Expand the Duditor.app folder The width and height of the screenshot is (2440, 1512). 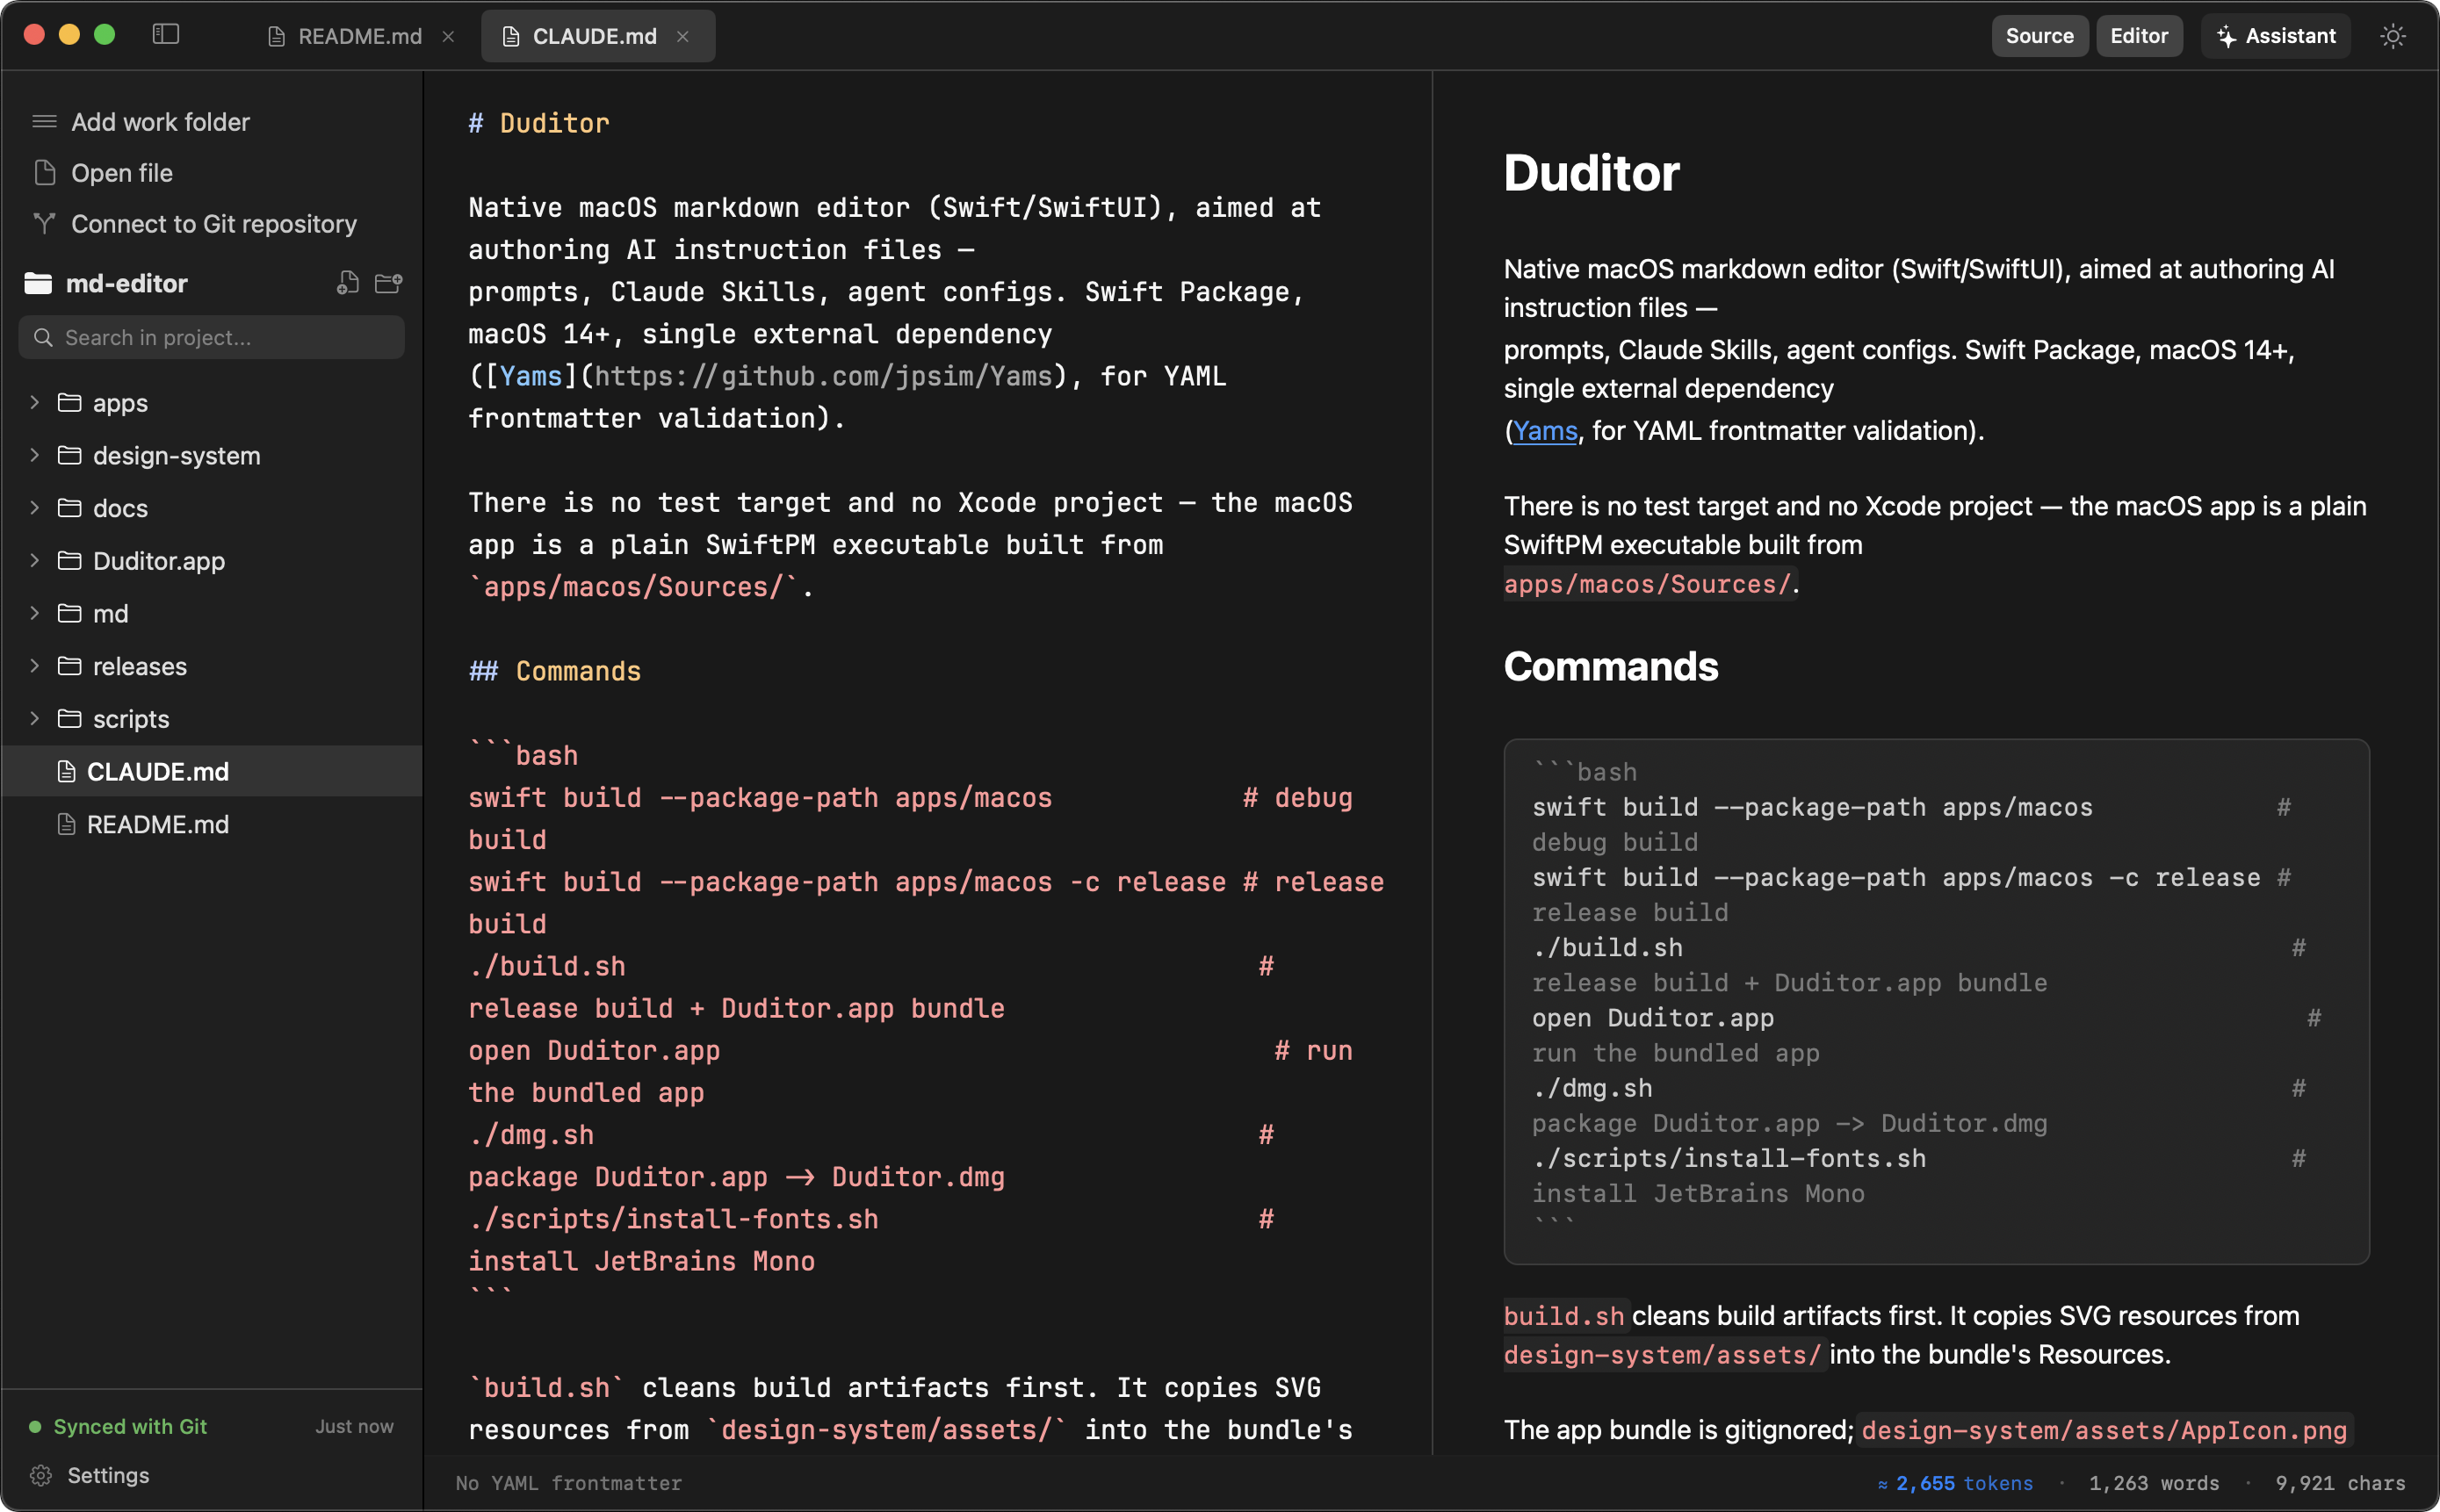(x=35, y=560)
